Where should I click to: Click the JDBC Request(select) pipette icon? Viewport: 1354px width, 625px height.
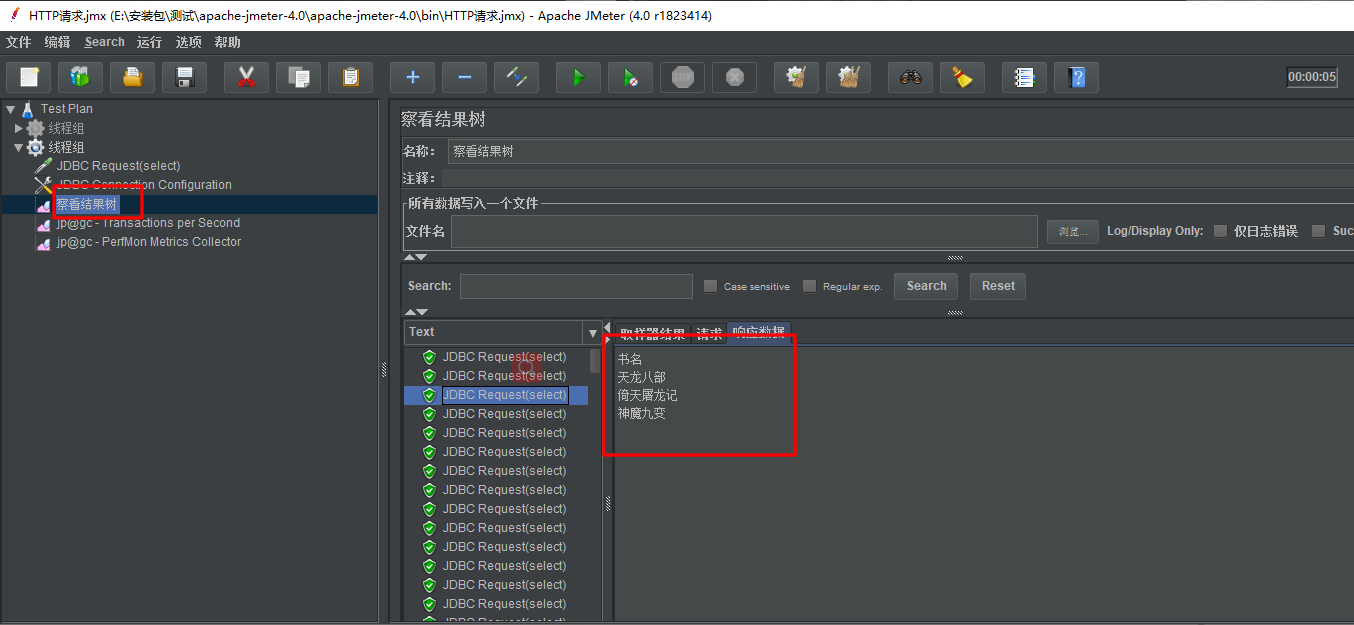click(x=43, y=166)
